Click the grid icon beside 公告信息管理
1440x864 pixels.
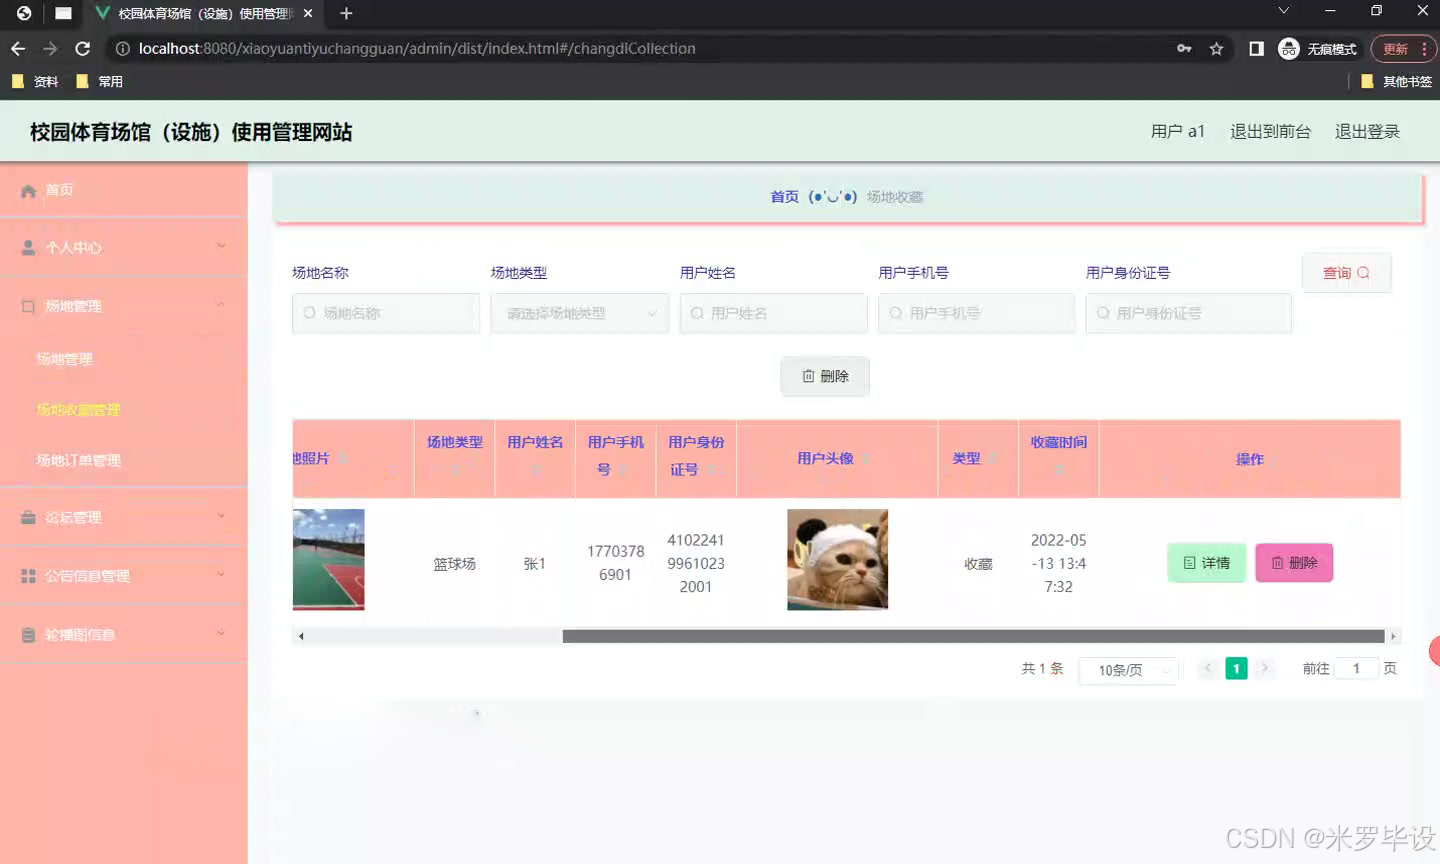[28, 575]
